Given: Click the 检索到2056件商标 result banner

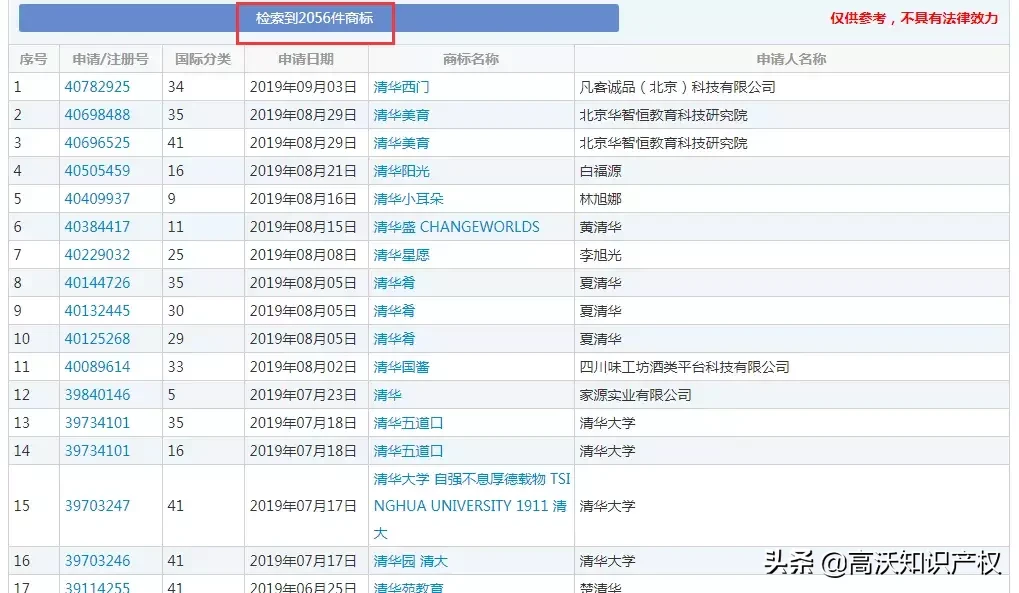Looking at the screenshot, I should tap(315, 17).
